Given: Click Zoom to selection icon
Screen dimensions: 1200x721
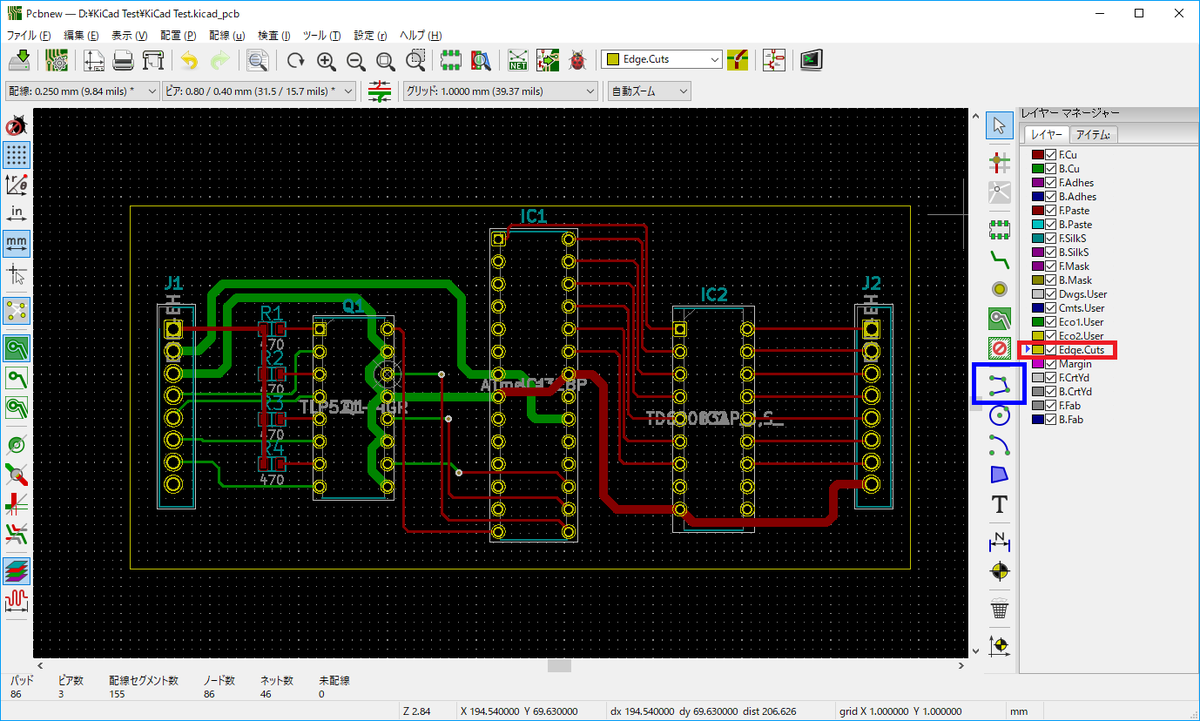Looking at the screenshot, I should pyautogui.click(x=415, y=60).
